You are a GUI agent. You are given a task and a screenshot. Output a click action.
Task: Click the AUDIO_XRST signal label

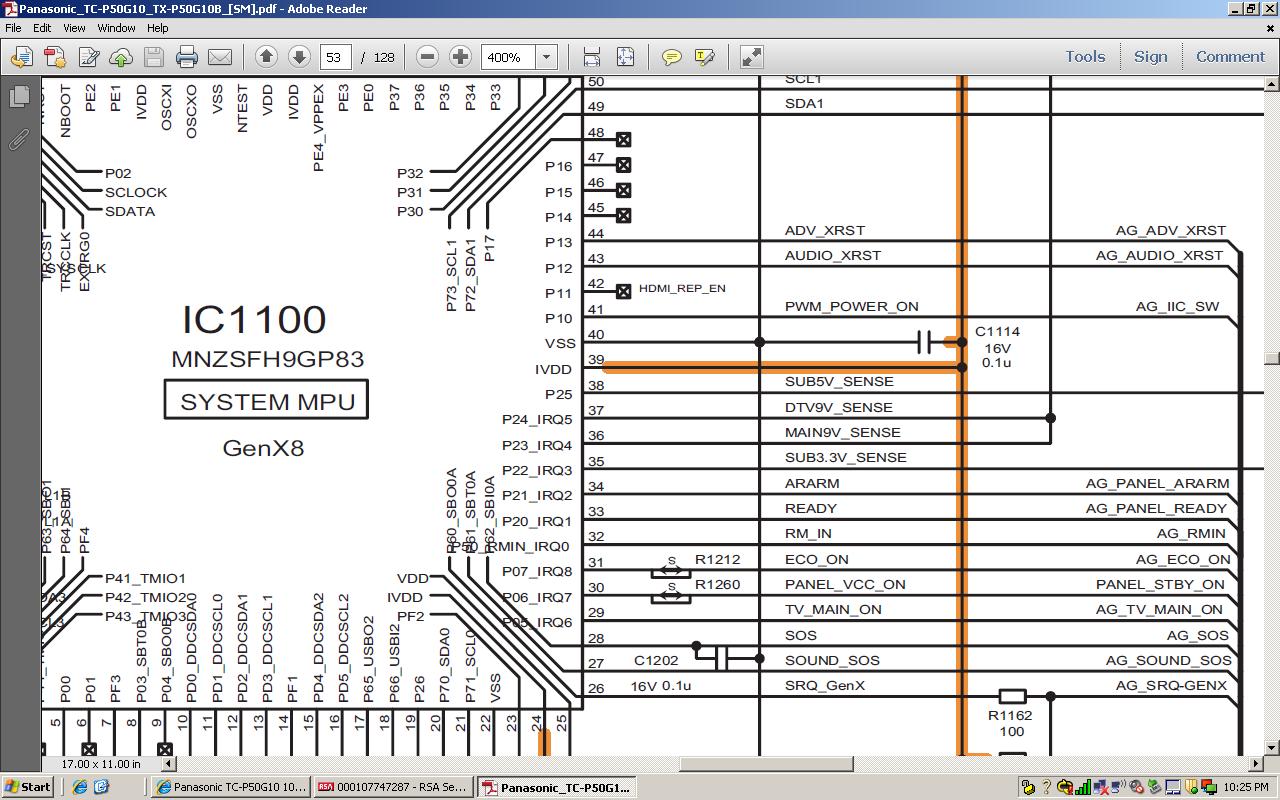click(x=832, y=255)
